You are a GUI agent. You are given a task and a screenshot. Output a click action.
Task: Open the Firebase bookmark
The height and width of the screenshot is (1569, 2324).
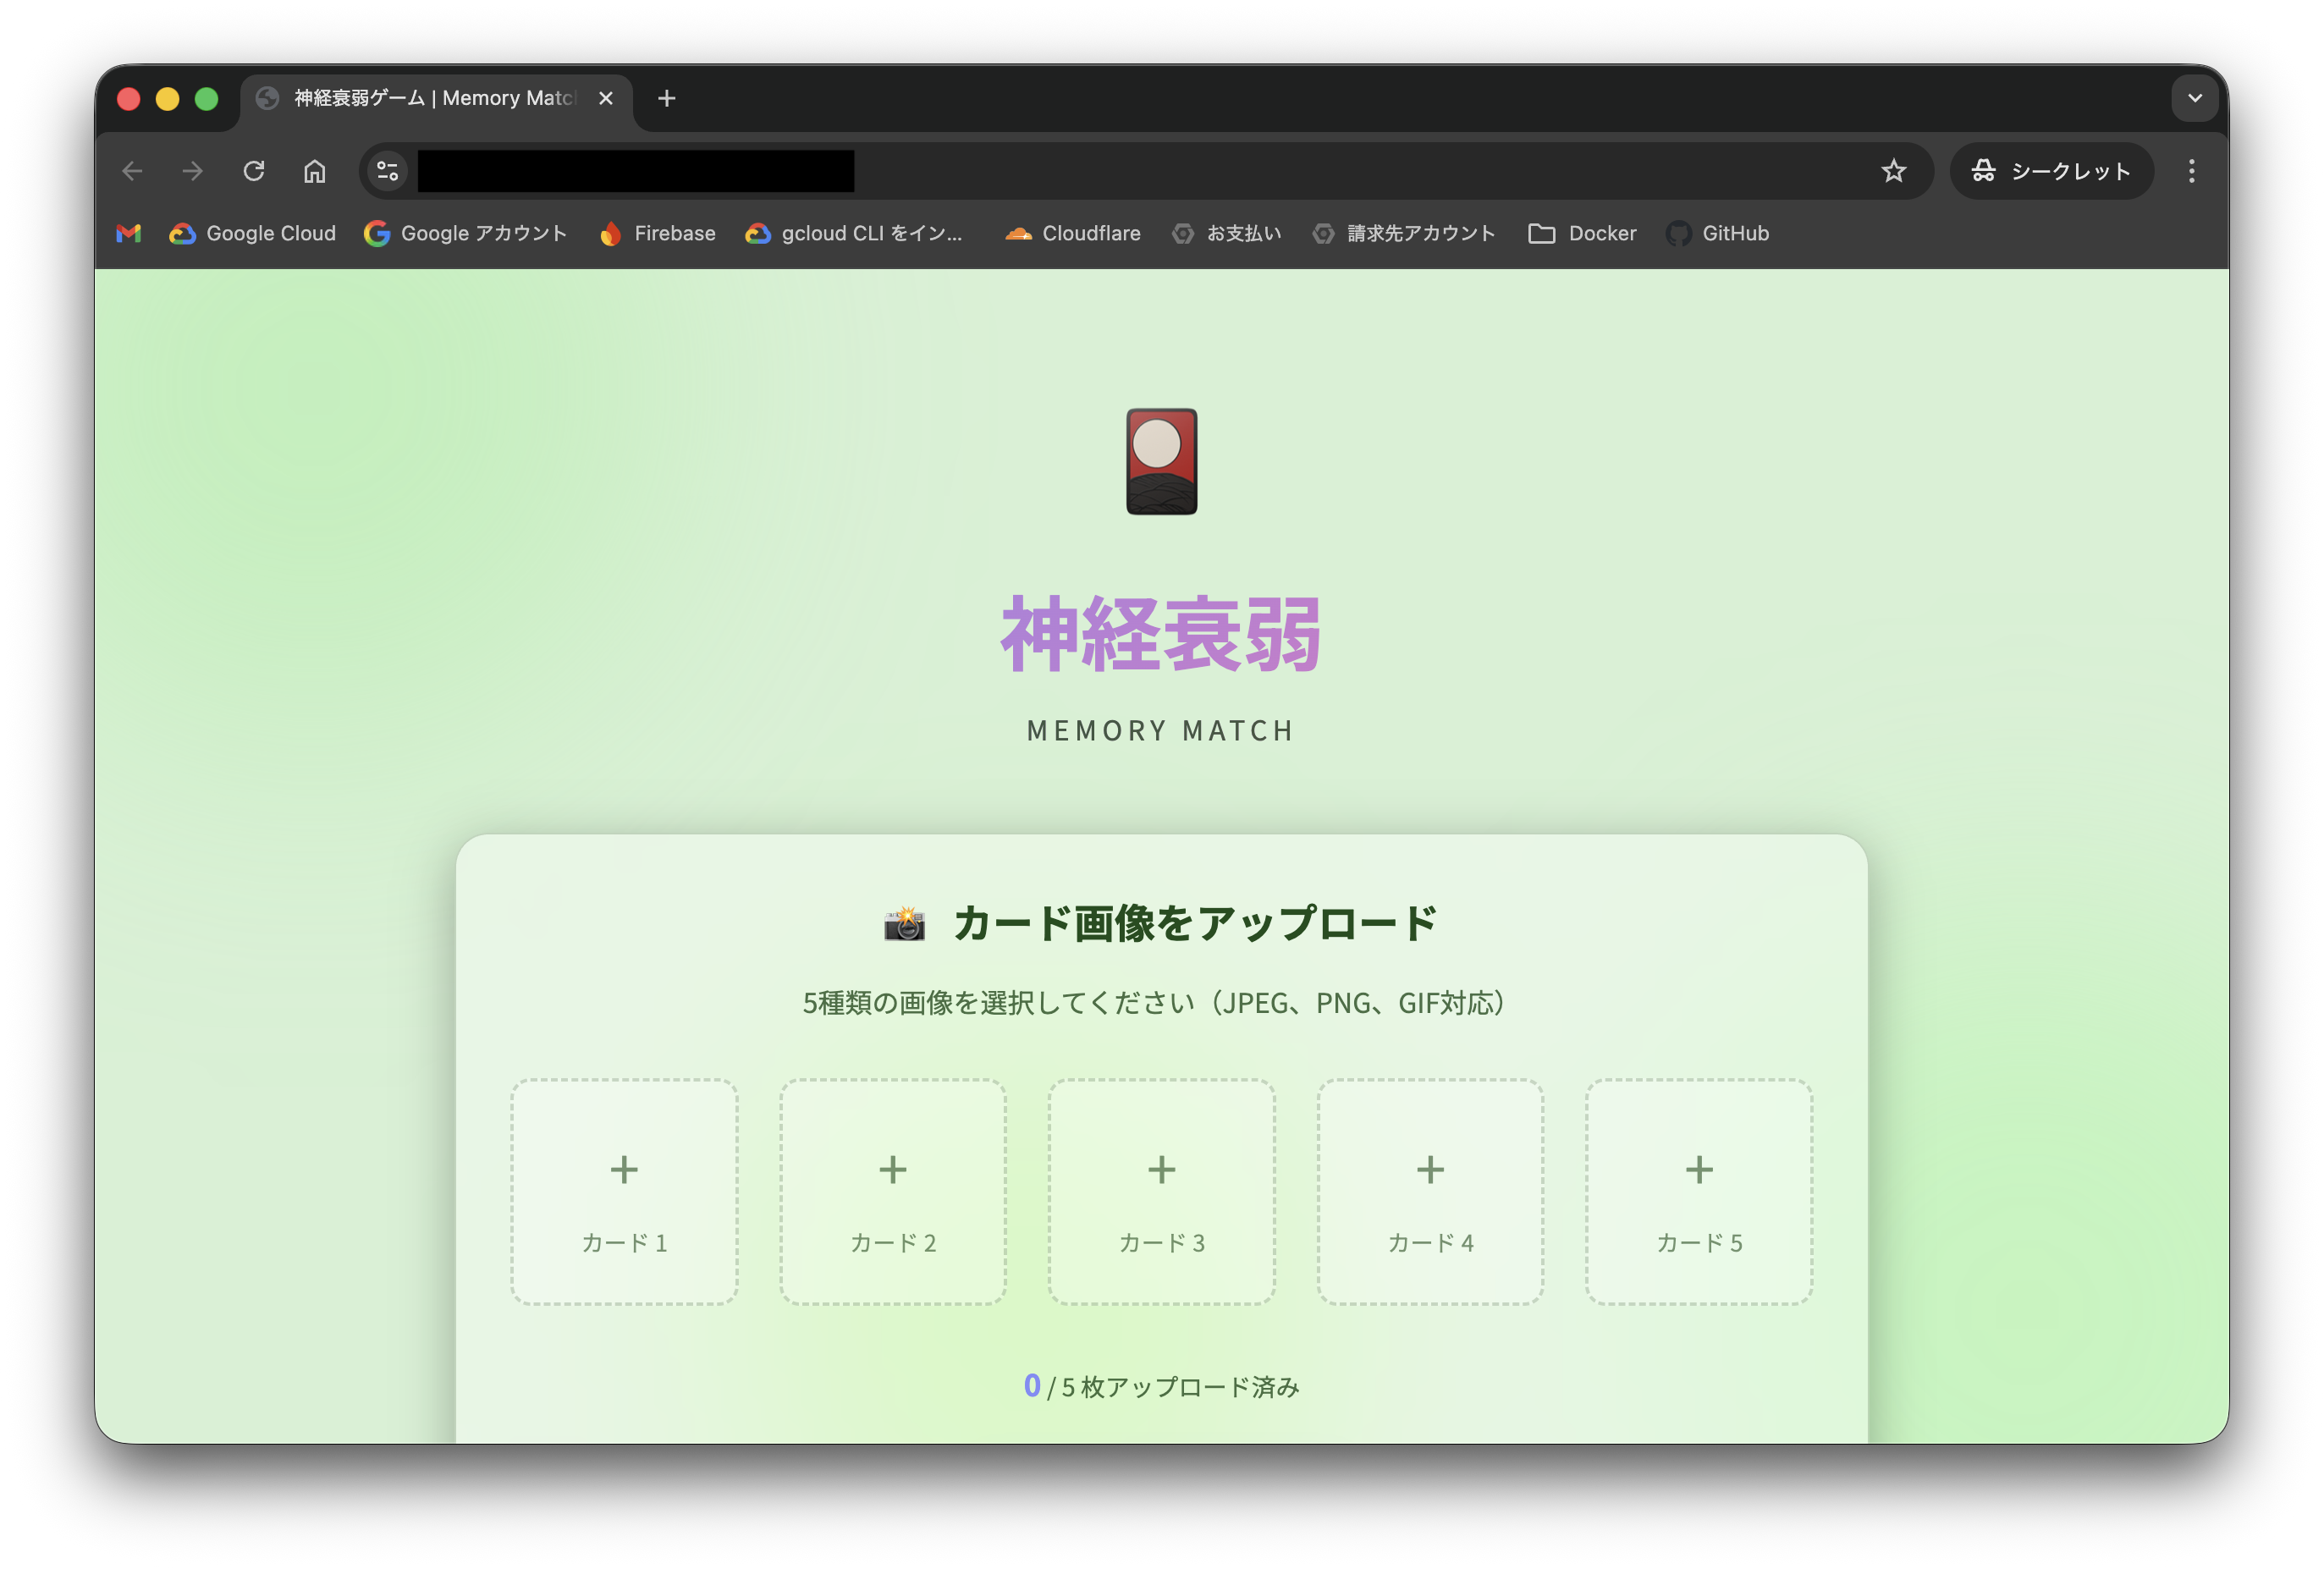(657, 233)
